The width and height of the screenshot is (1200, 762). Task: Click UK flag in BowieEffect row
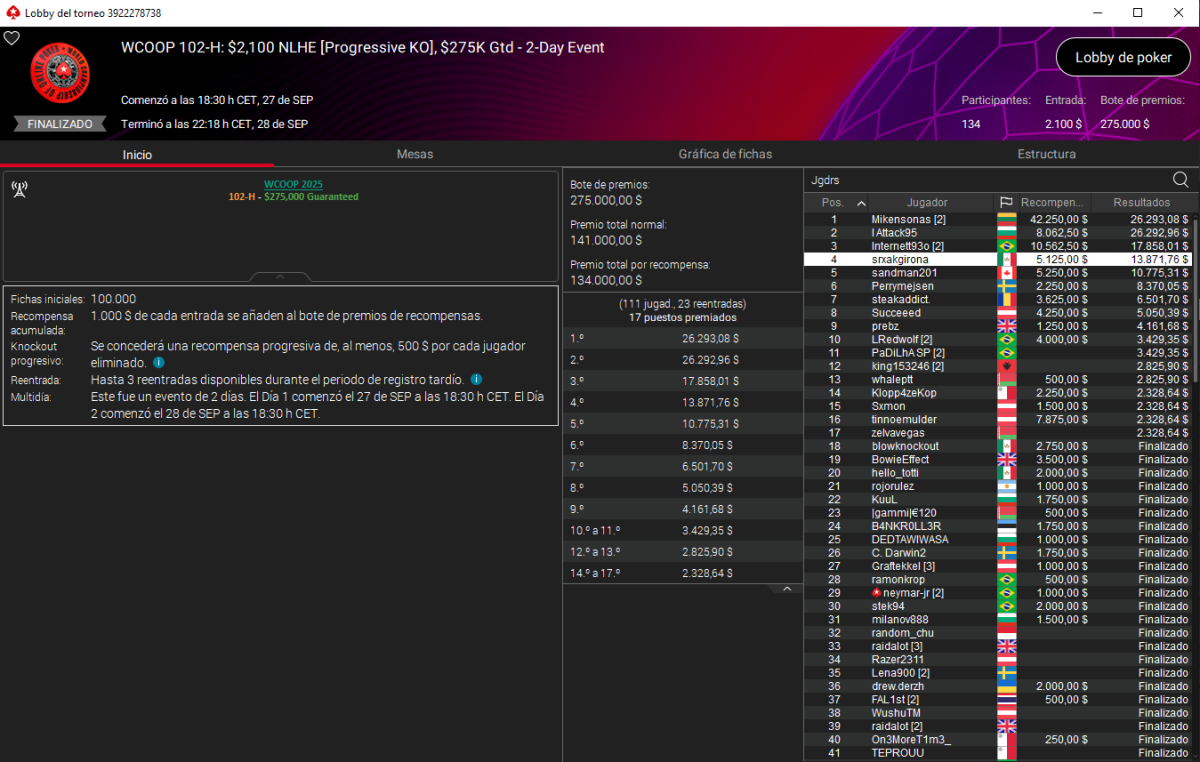point(1006,459)
